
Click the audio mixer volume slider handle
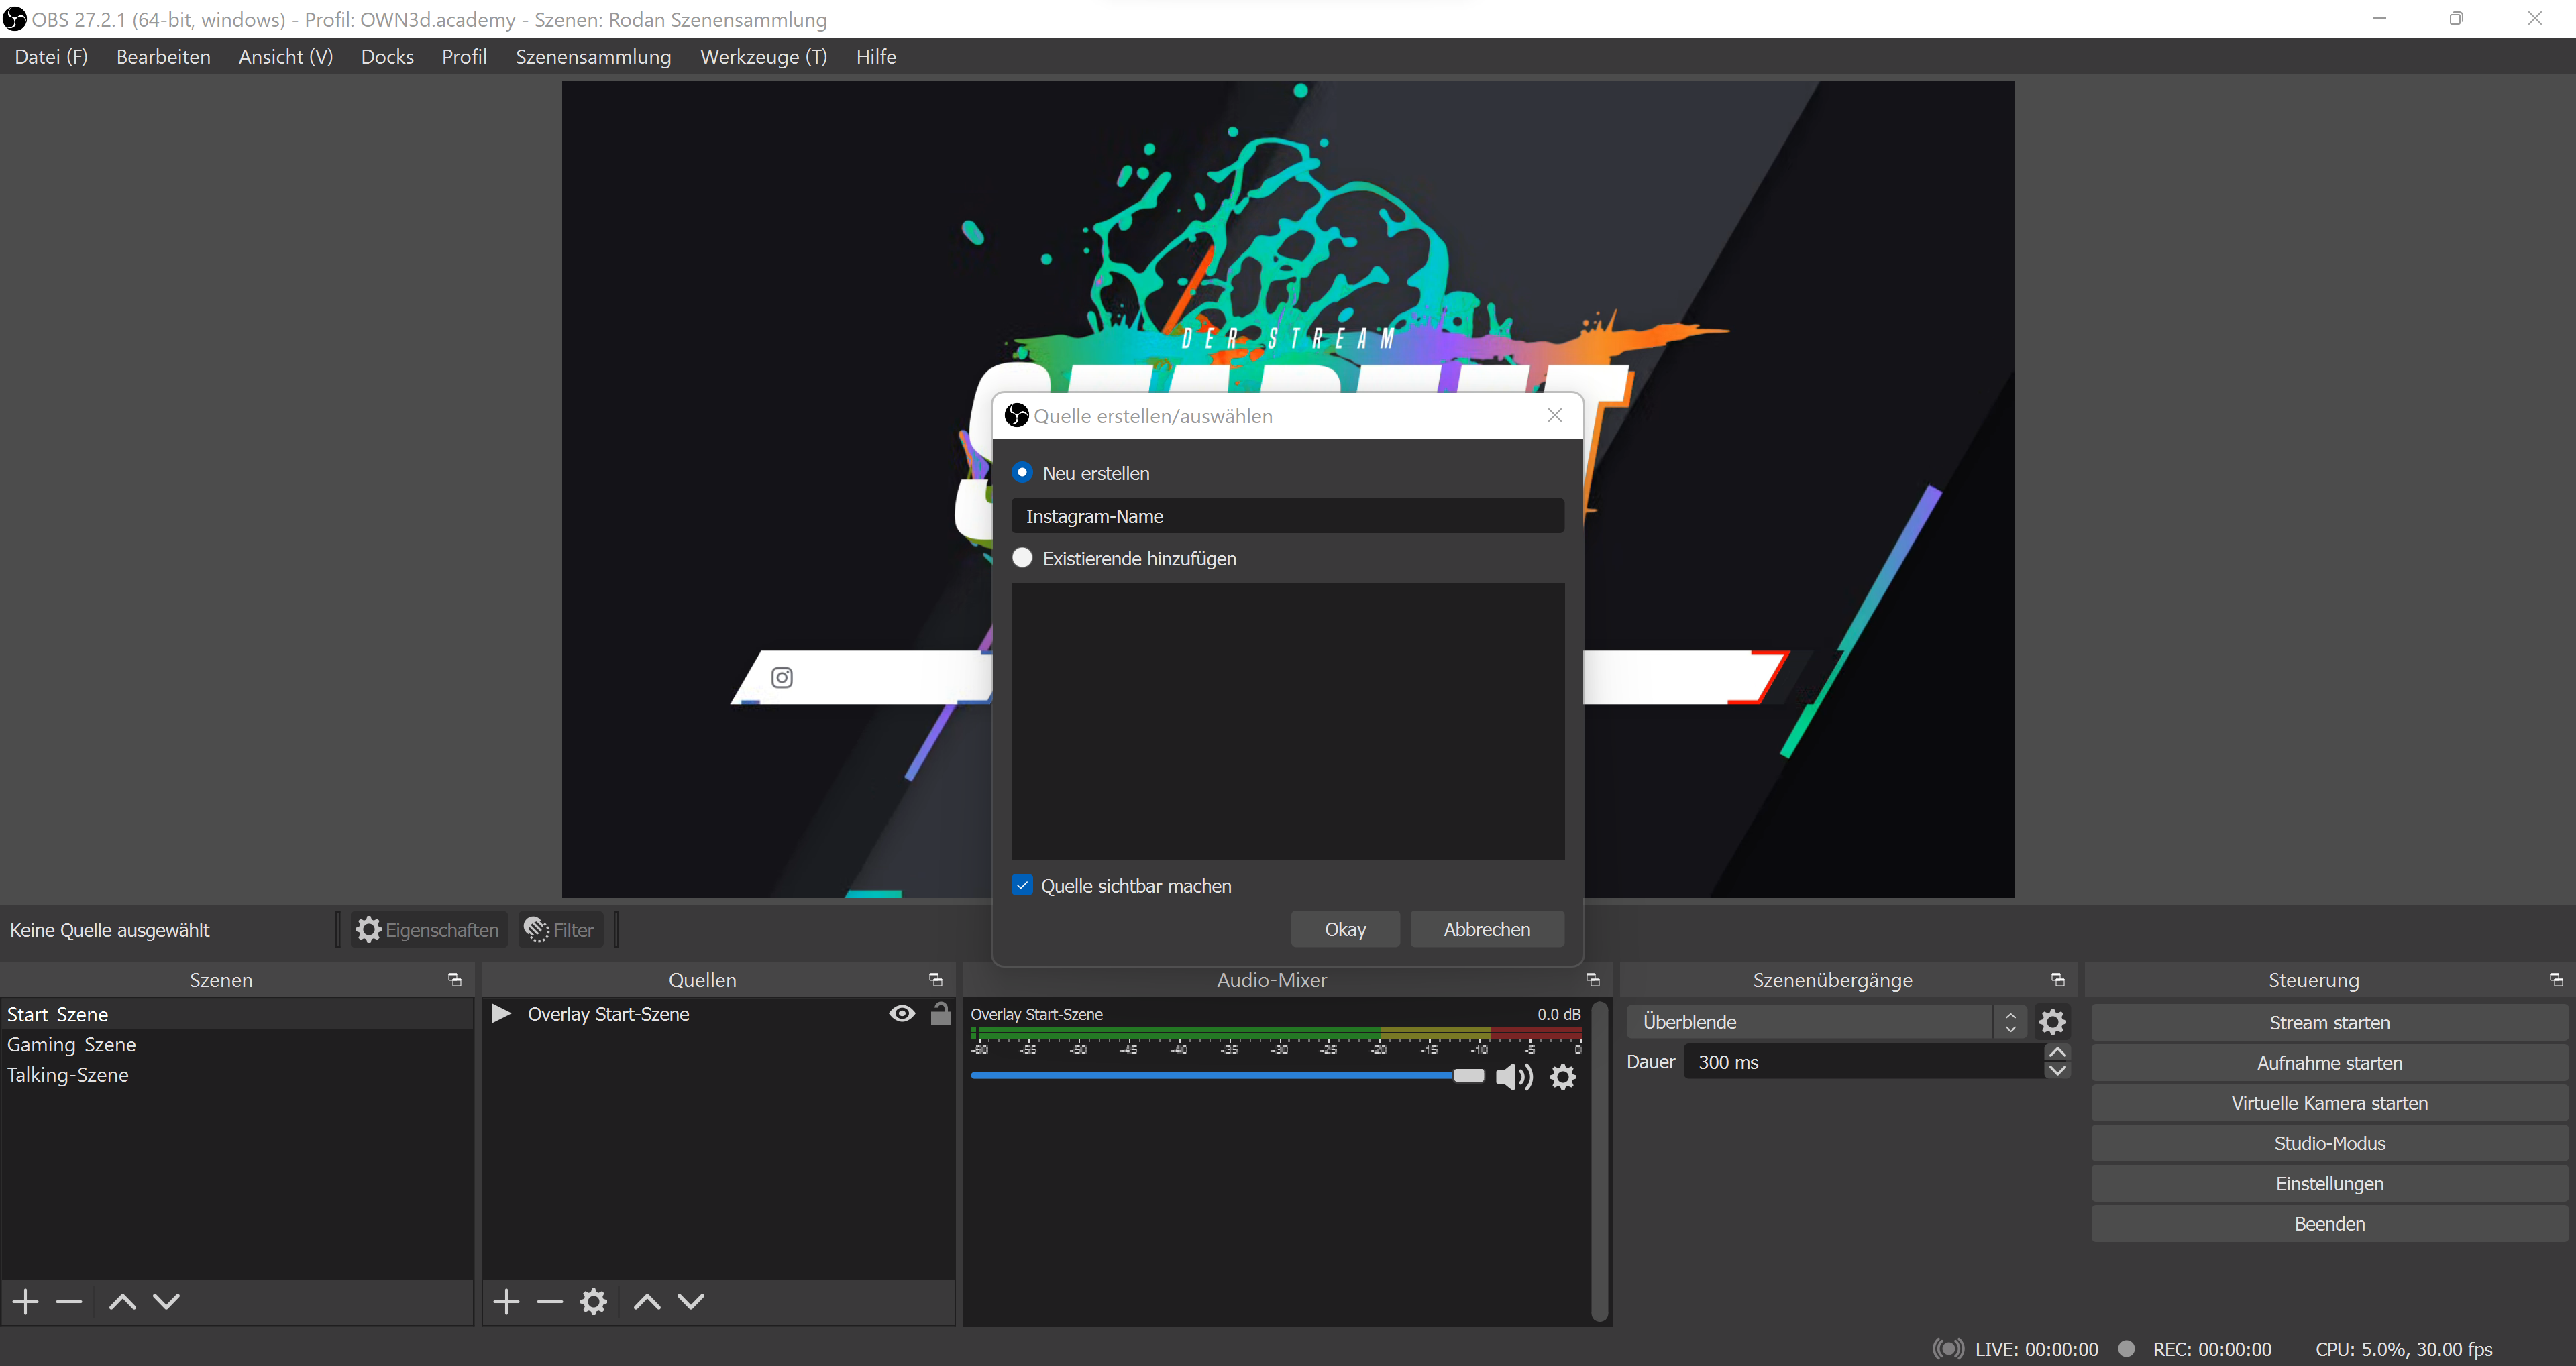(x=1468, y=1076)
